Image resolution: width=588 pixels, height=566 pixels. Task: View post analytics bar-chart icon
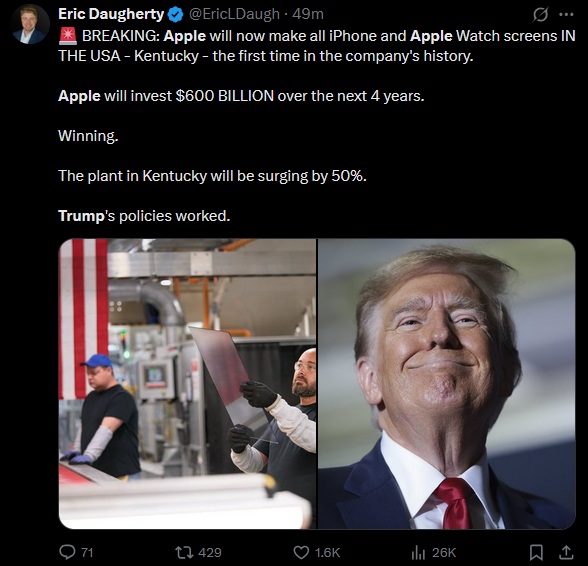tap(418, 552)
